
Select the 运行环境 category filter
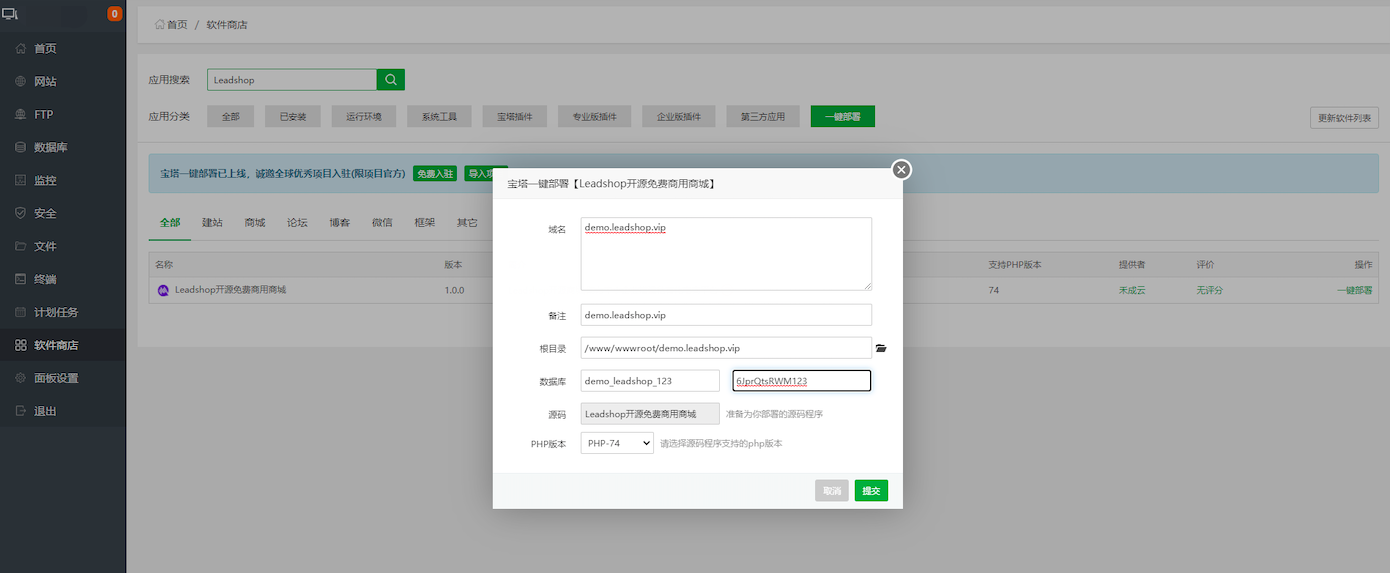[364, 117]
